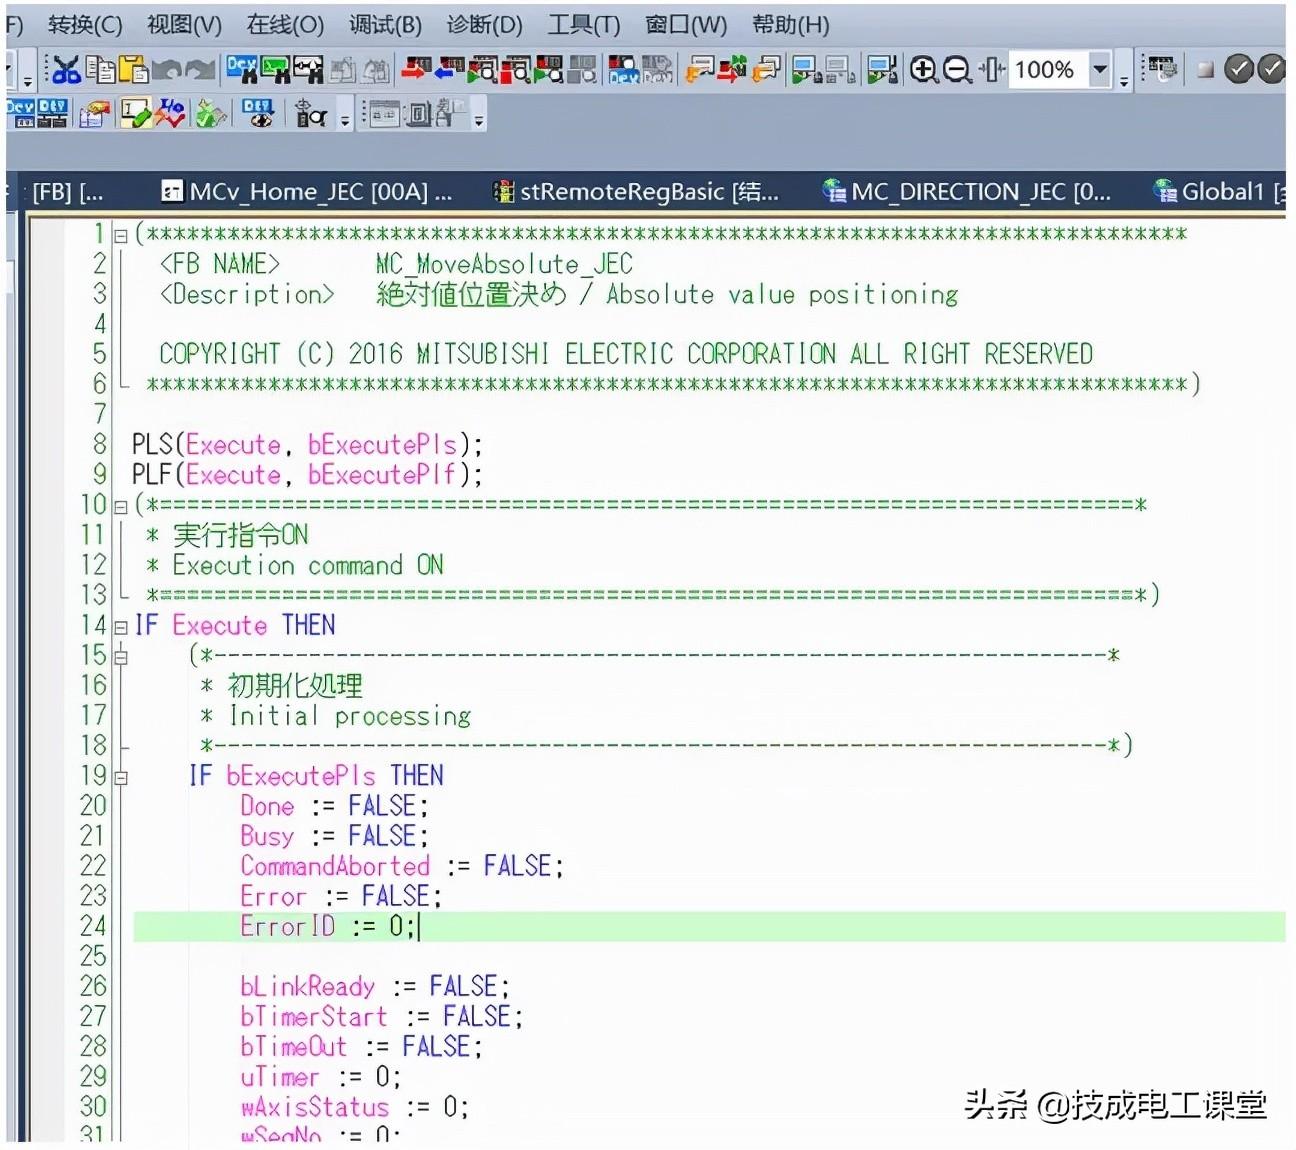Click the Dev eye watch icon

click(258, 114)
